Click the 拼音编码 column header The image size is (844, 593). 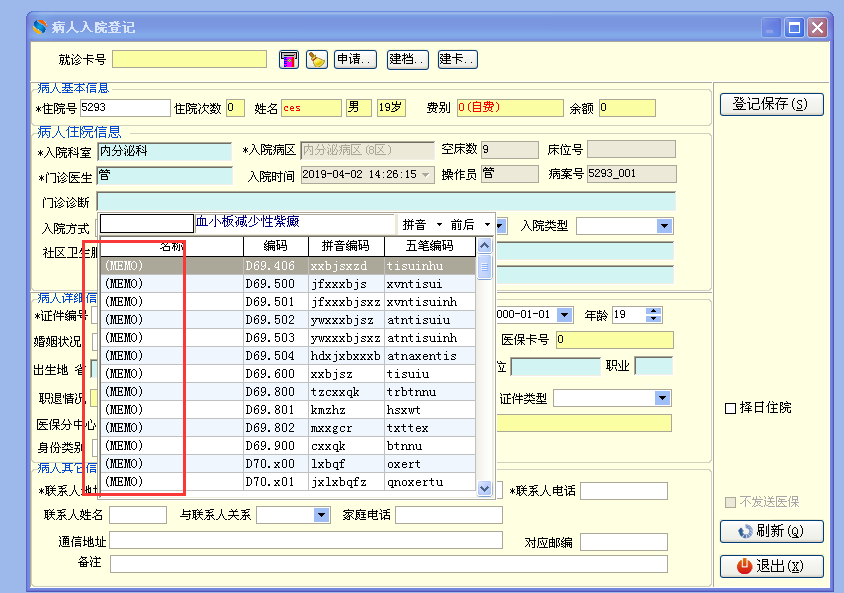click(x=346, y=246)
